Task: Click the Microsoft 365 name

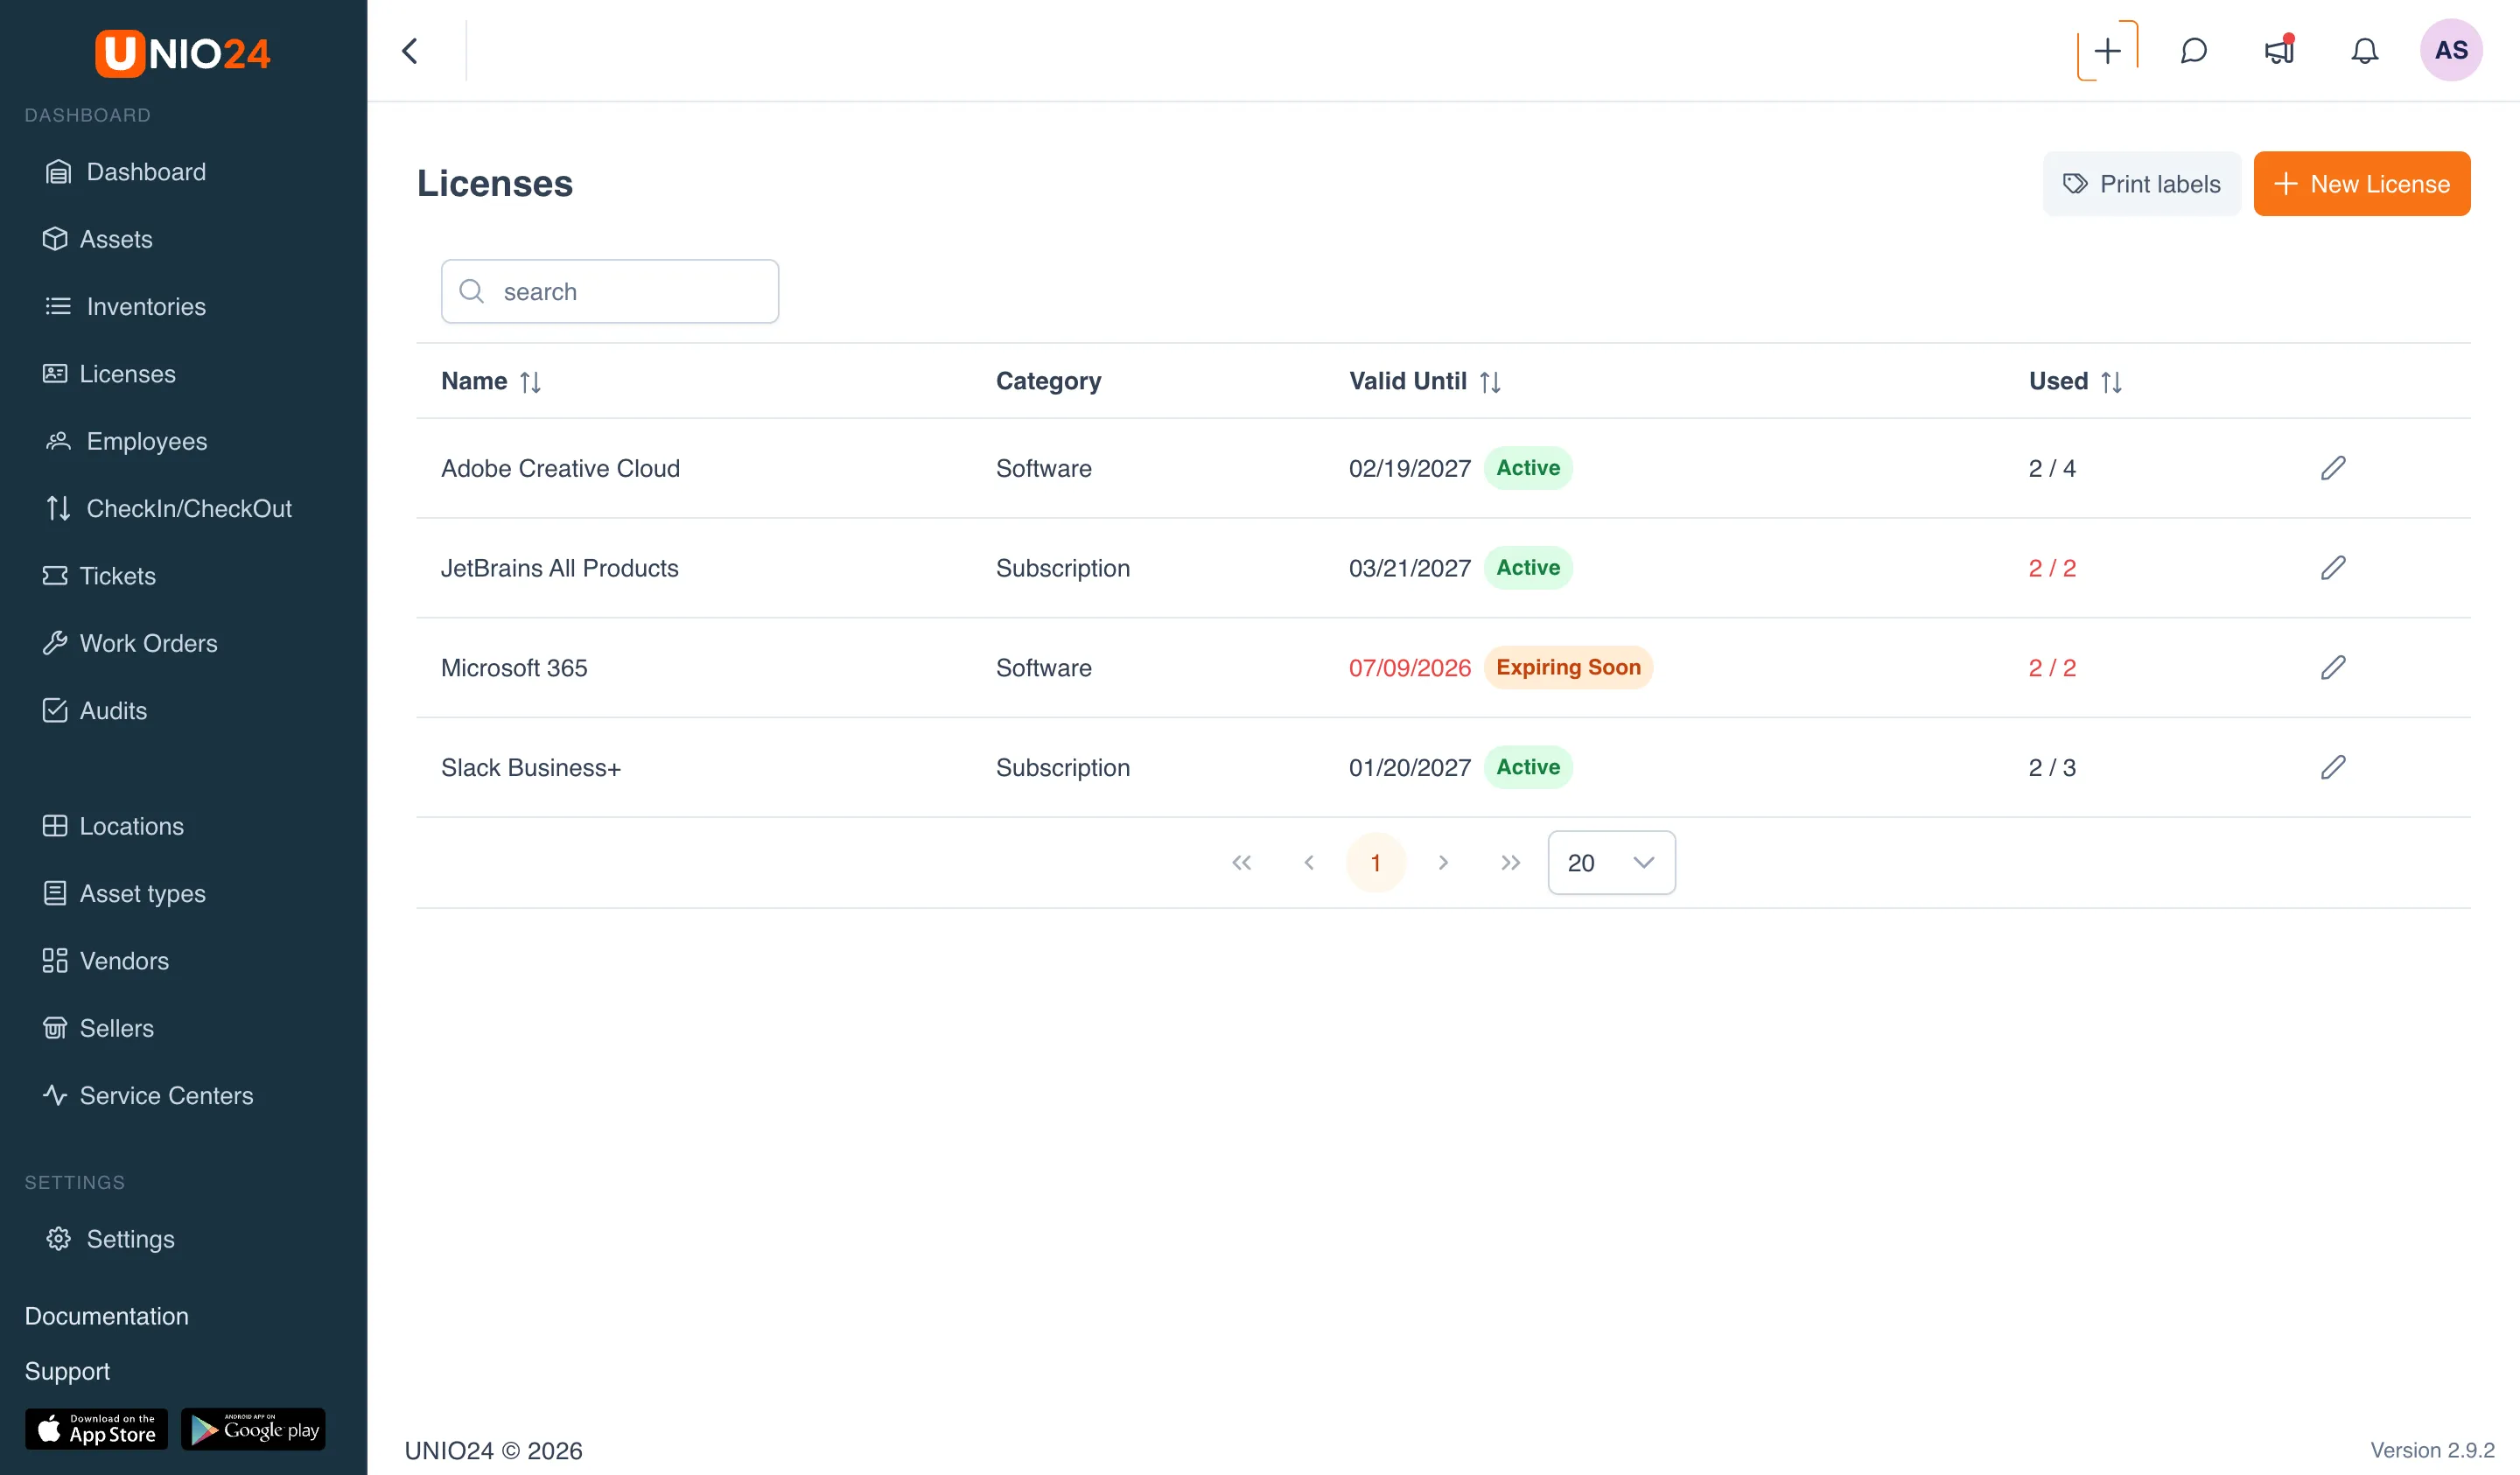Action: coord(514,667)
